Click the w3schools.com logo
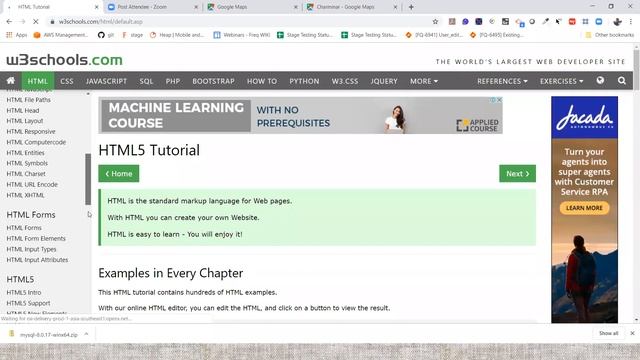The width and height of the screenshot is (640, 360). 64,60
